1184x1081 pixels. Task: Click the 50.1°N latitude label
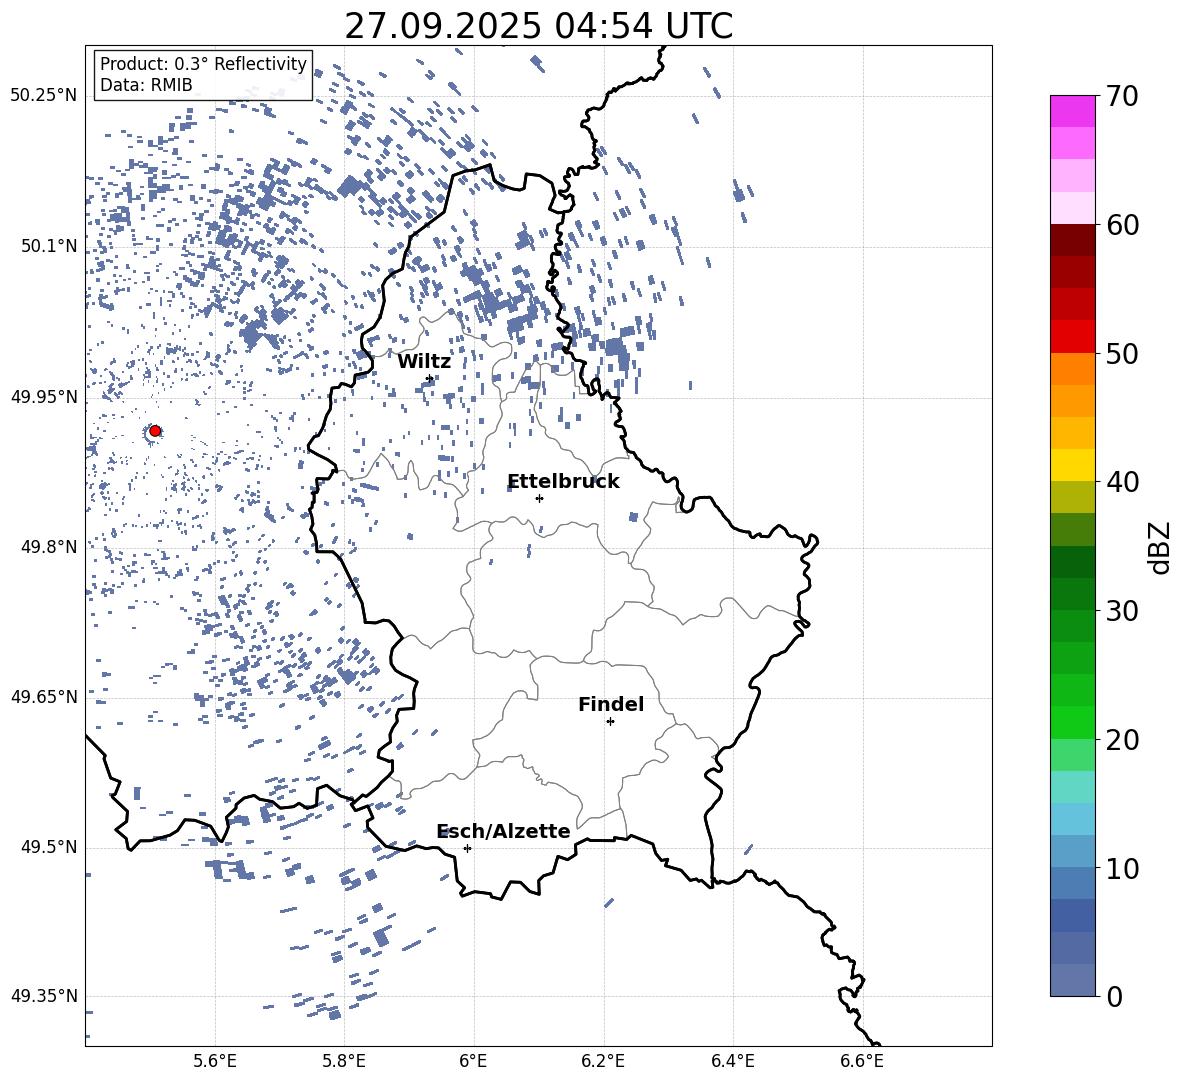pyautogui.click(x=49, y=246)
